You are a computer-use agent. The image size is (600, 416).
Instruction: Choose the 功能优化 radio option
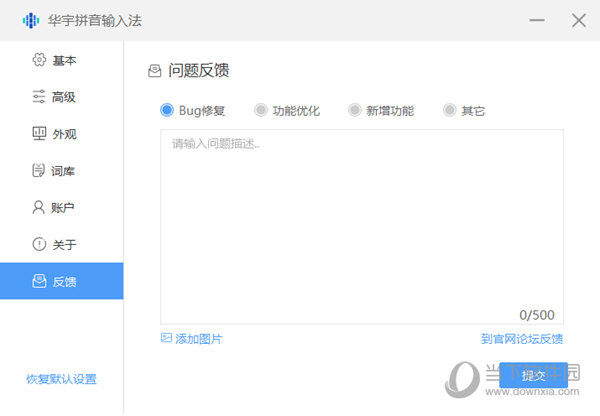[261, 110]
